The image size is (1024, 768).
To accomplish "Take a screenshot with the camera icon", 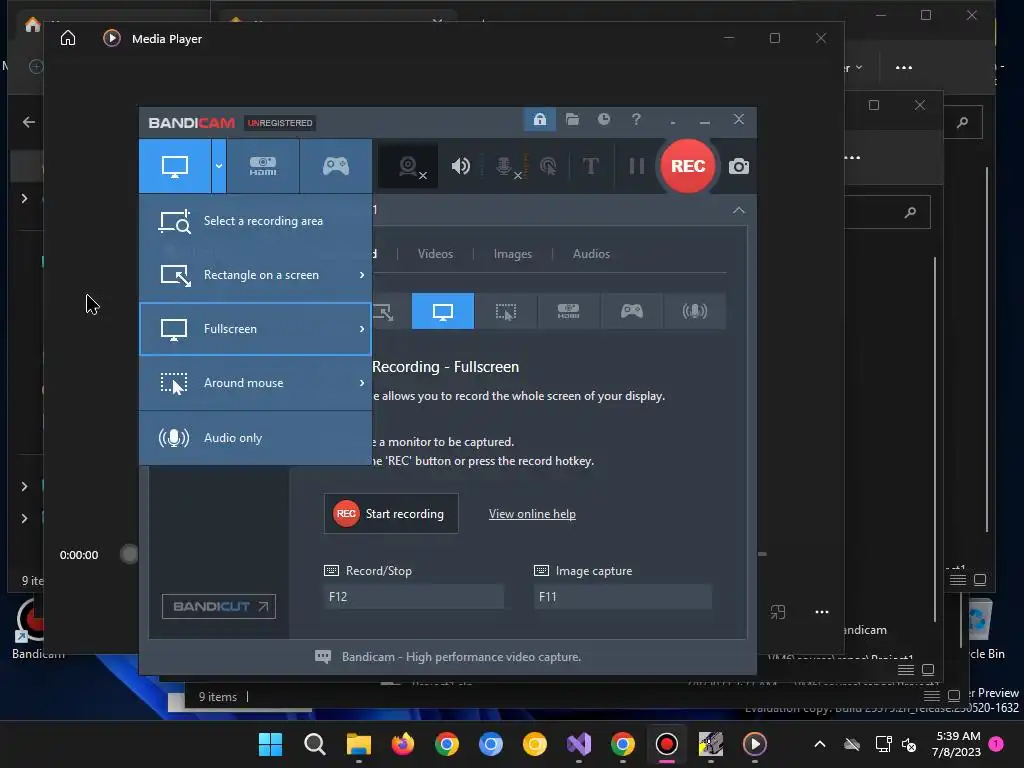I will click(739, 166).
